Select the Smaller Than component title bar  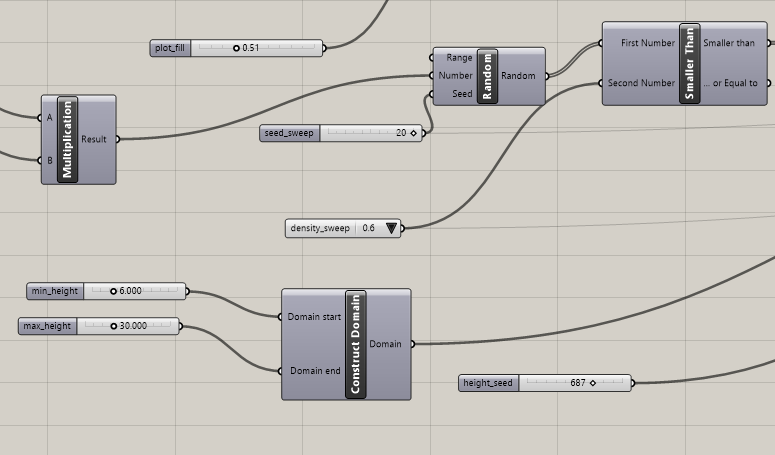coord(689,63)
